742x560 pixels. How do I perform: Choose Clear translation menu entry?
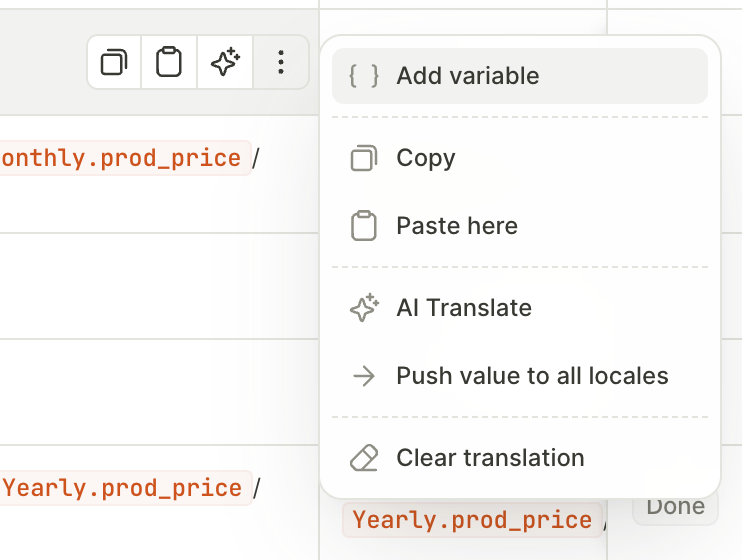[x=520, y=458]
